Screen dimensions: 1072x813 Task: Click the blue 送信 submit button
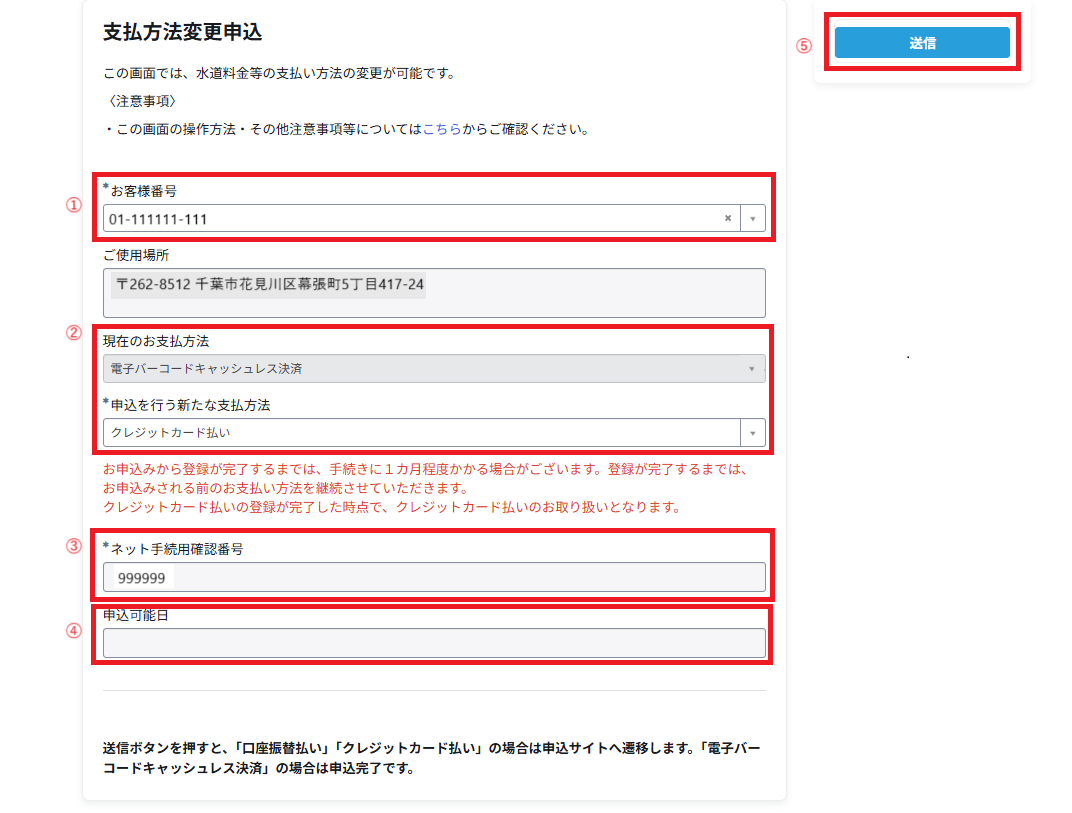(x=921, y=43)
